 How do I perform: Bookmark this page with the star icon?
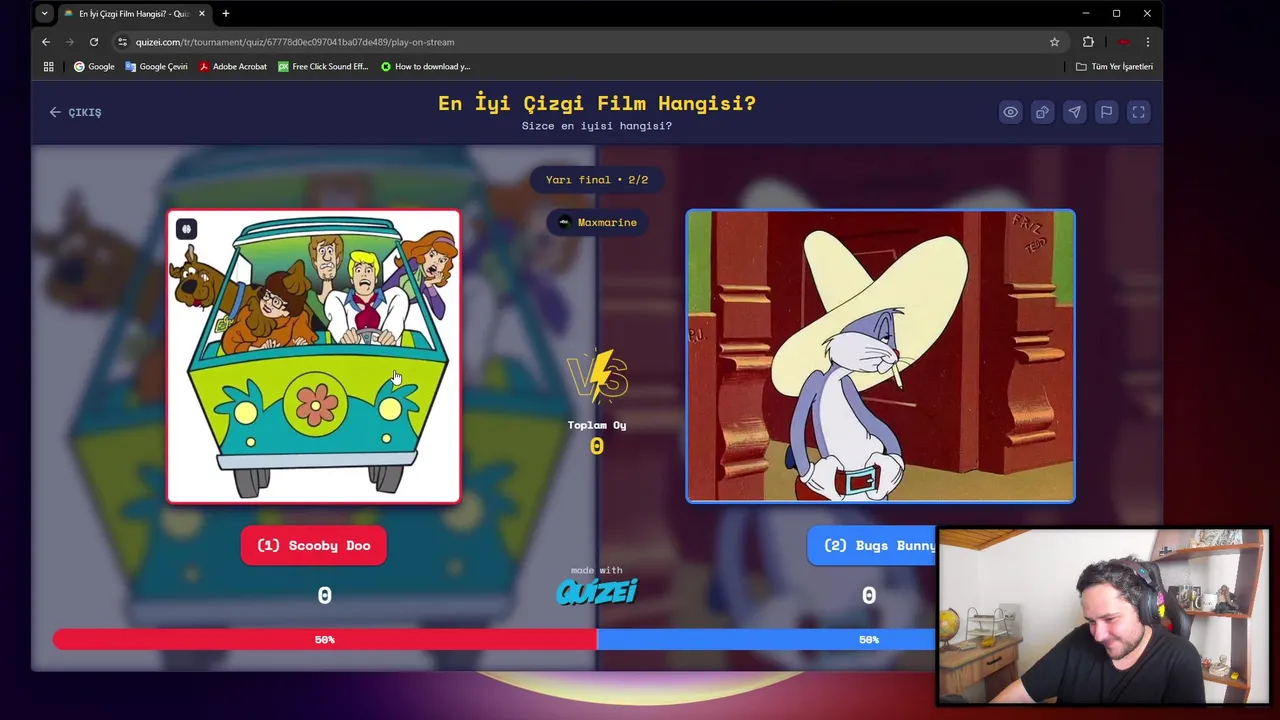(1054, 42)
